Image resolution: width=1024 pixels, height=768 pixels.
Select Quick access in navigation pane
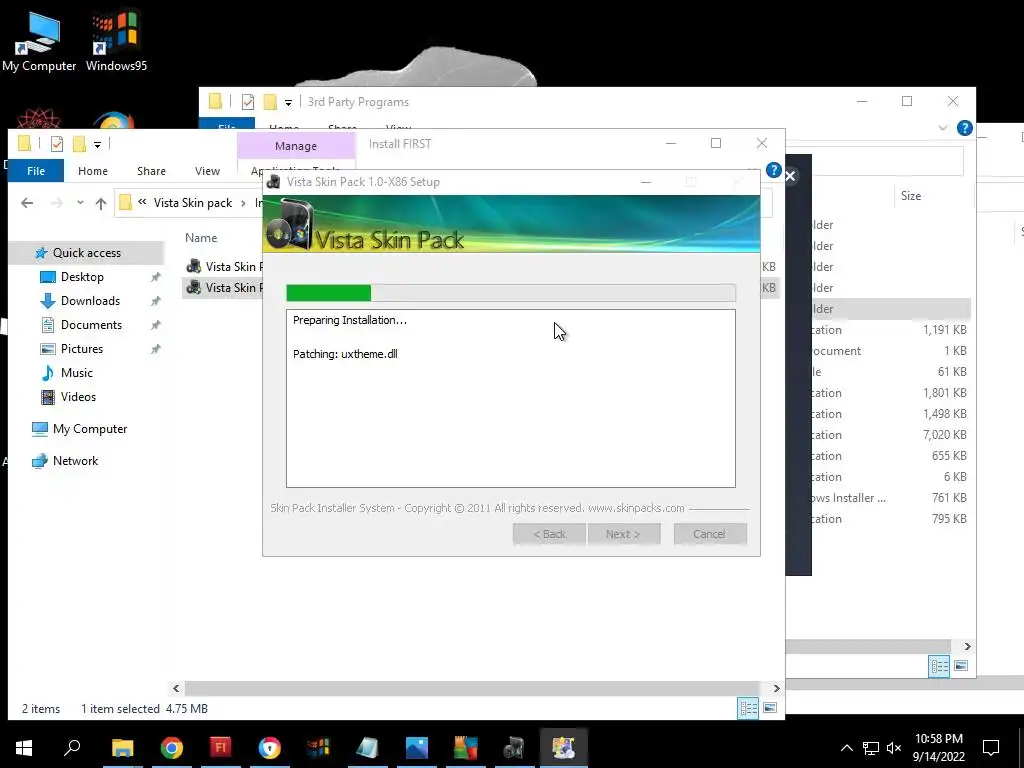click(87, 253)
